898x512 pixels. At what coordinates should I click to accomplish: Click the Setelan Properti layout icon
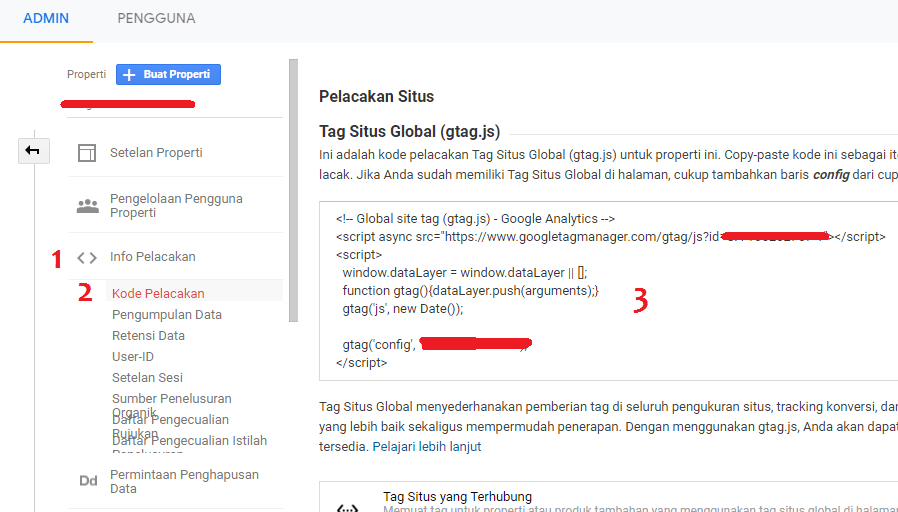click(x=87, y=153)
